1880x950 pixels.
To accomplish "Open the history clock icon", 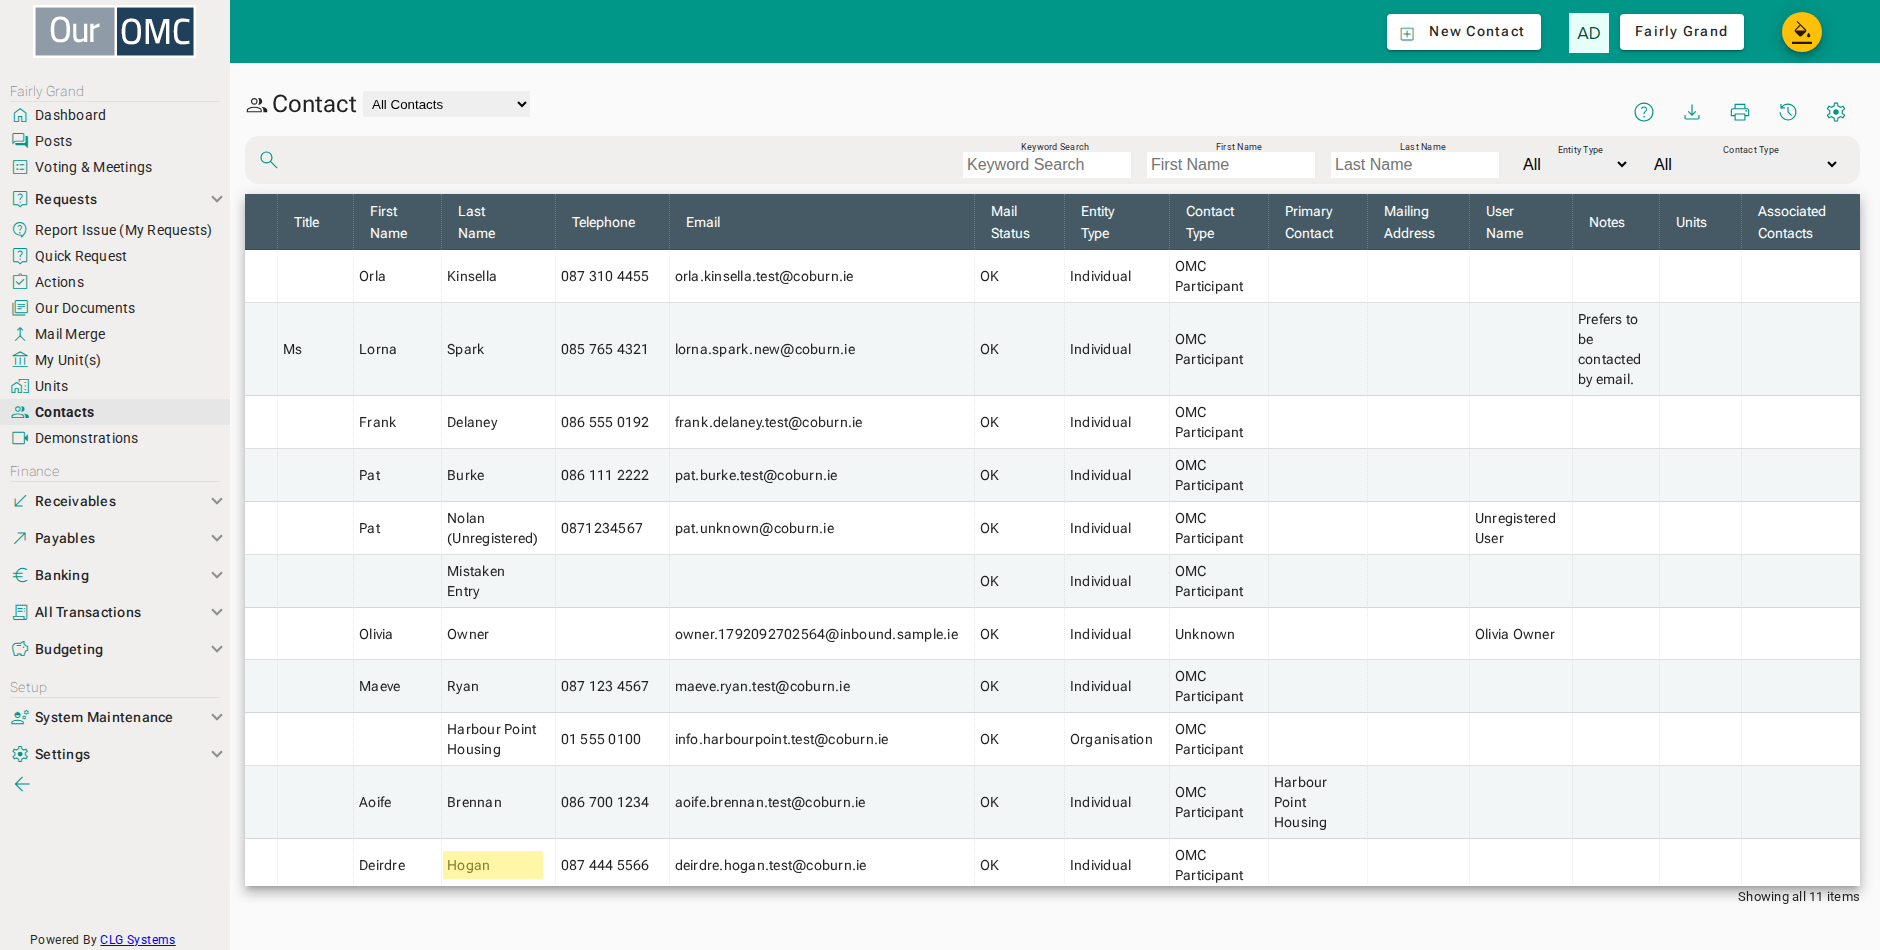I will pos(1788,112).
